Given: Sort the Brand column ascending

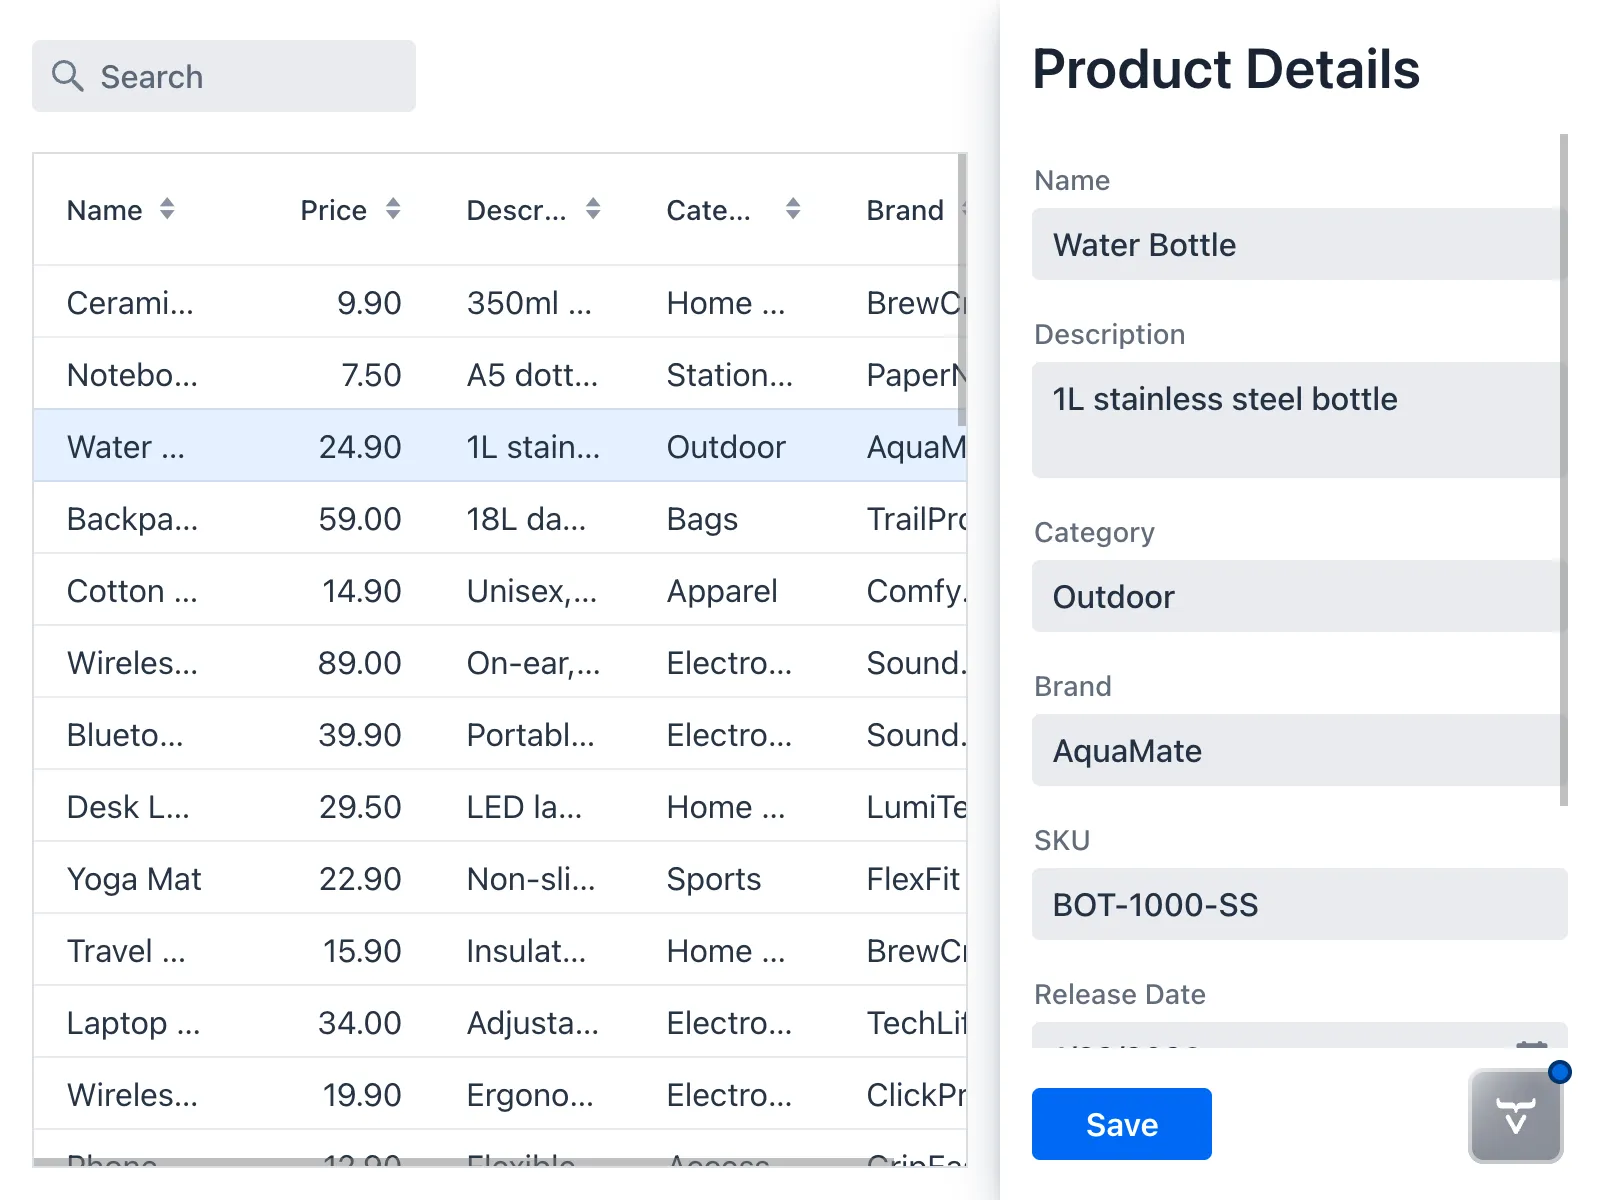Looking at the screenshot, I should (966, 210).
